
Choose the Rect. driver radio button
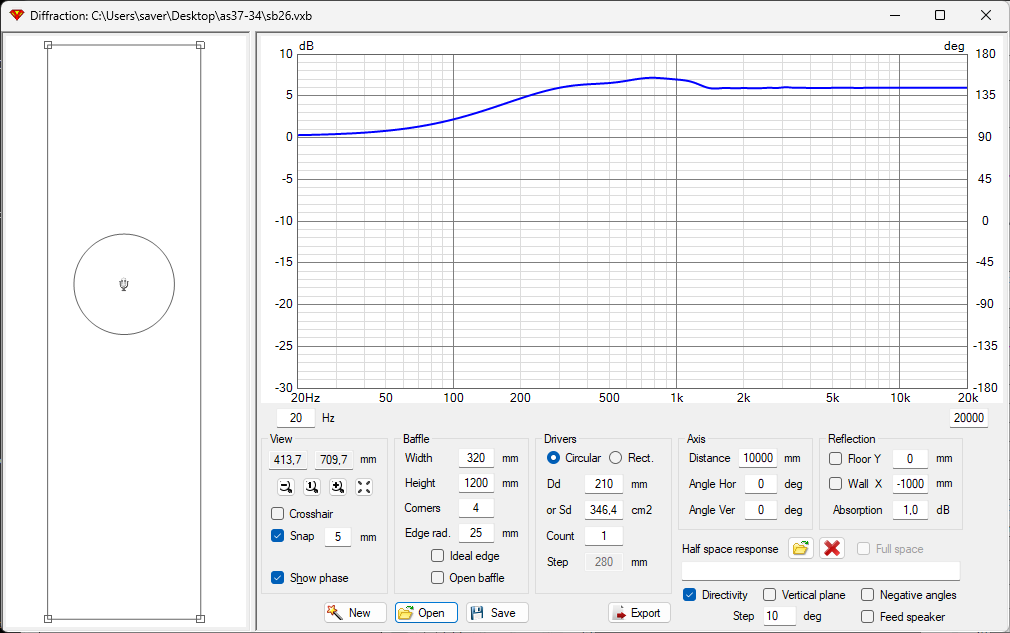(616, 458)
